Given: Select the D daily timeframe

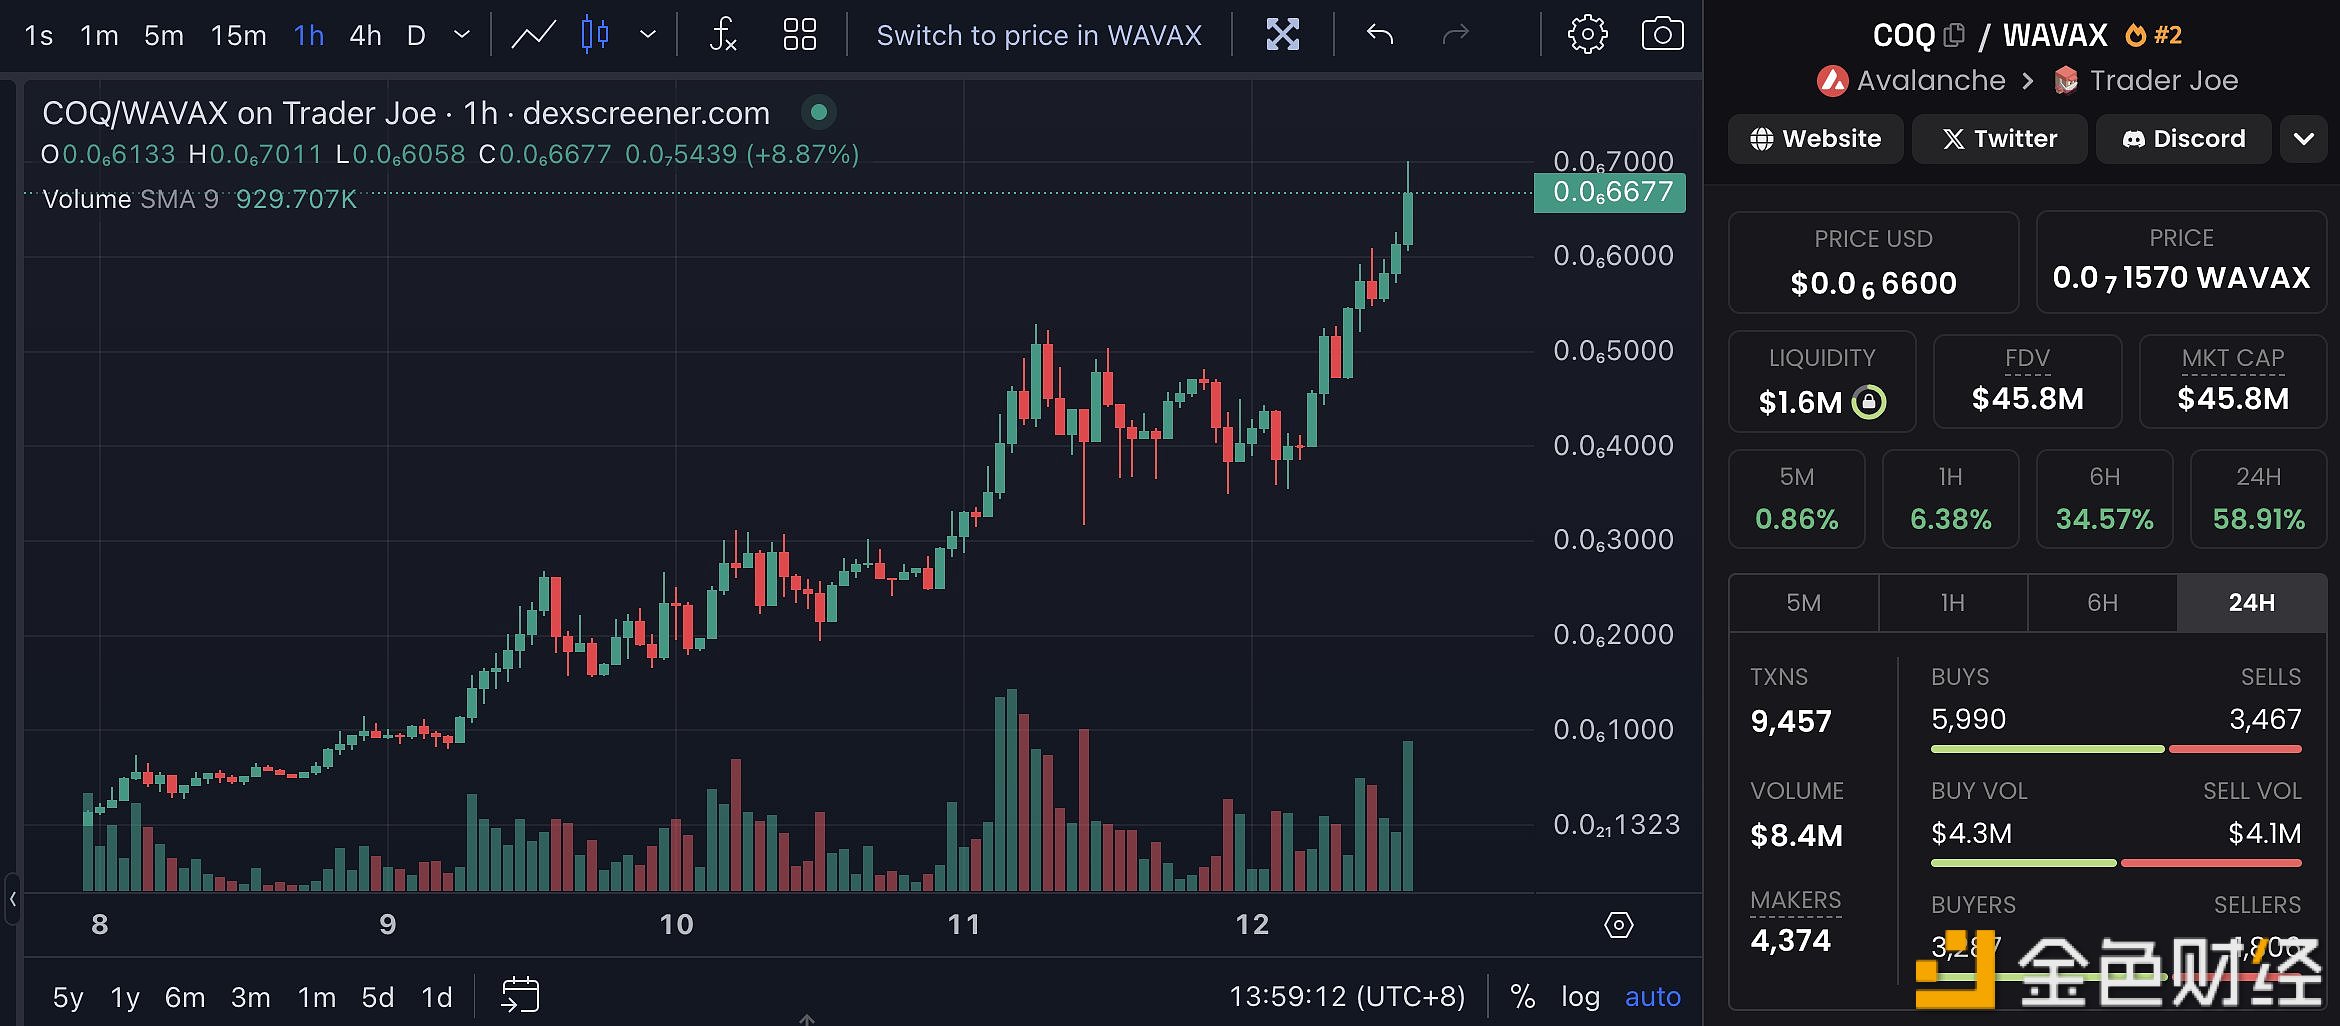Looking at the screenshot, I should click(x=417, y=36).
